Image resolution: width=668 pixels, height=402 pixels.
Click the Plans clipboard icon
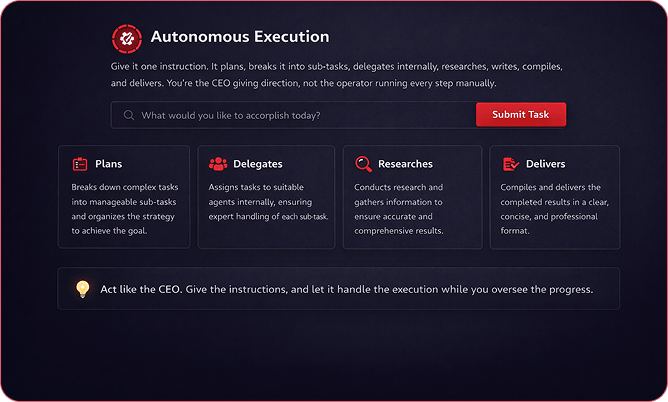pos(80,164)
